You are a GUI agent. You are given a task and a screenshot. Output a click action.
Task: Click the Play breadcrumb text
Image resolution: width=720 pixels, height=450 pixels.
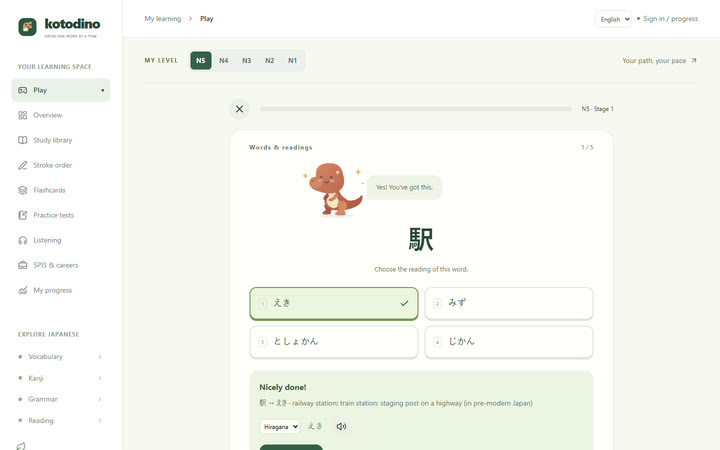[x=207, y=19]
